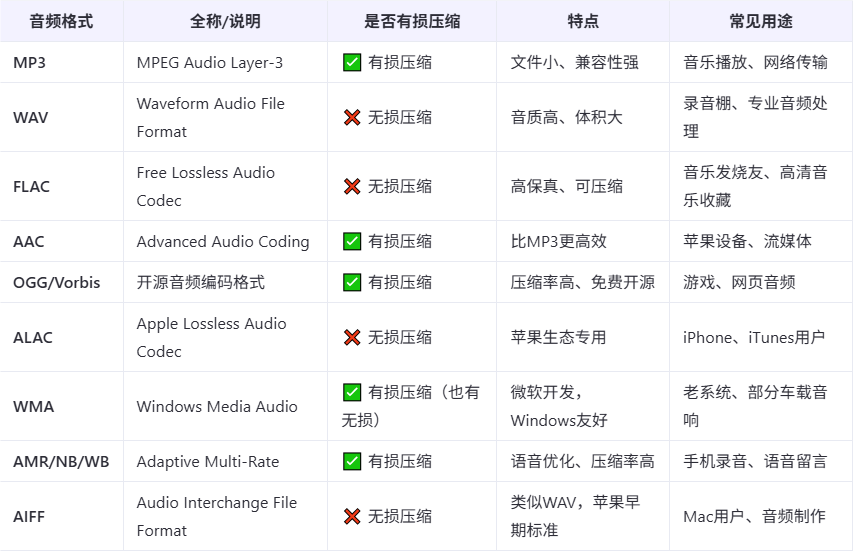Click the red cross in FLAC row
Screen dimensions: 854x551
pyautogui.click(x=352, y=186)
